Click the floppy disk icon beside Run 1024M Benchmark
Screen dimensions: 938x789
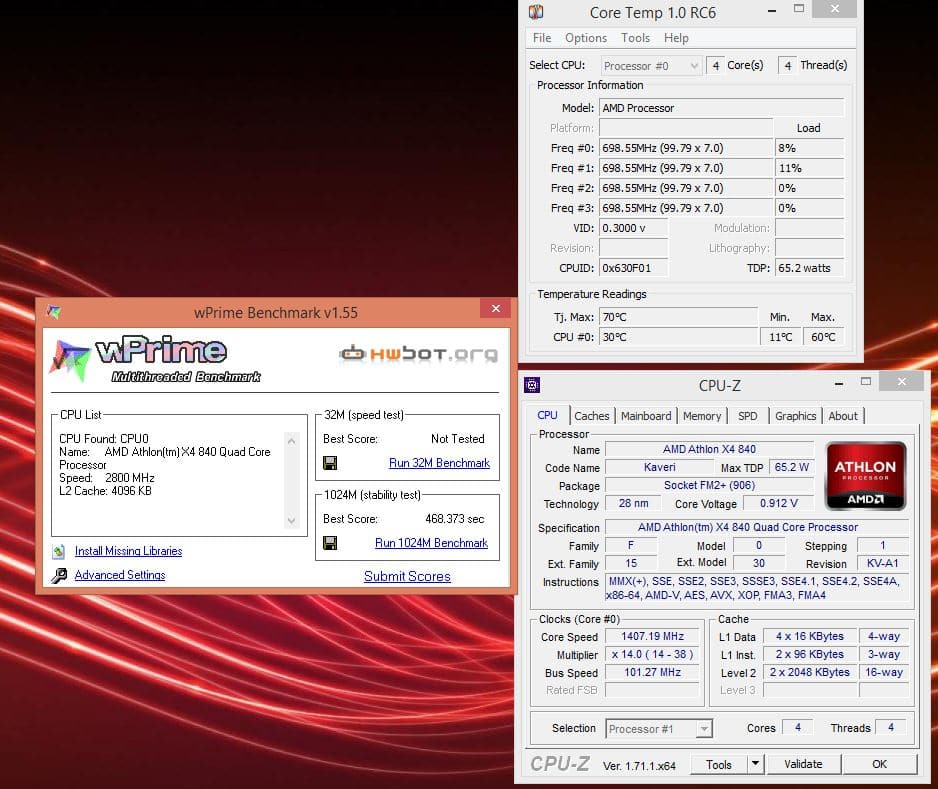point(330,543)
